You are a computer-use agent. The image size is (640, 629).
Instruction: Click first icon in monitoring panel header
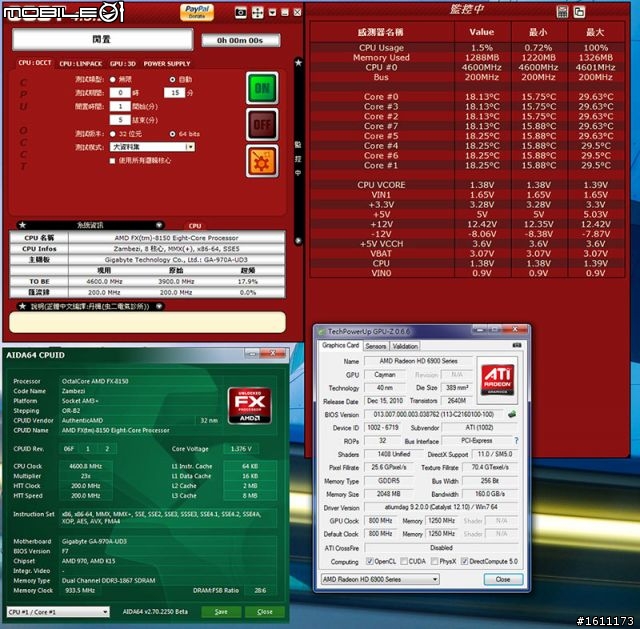point(562,12)
